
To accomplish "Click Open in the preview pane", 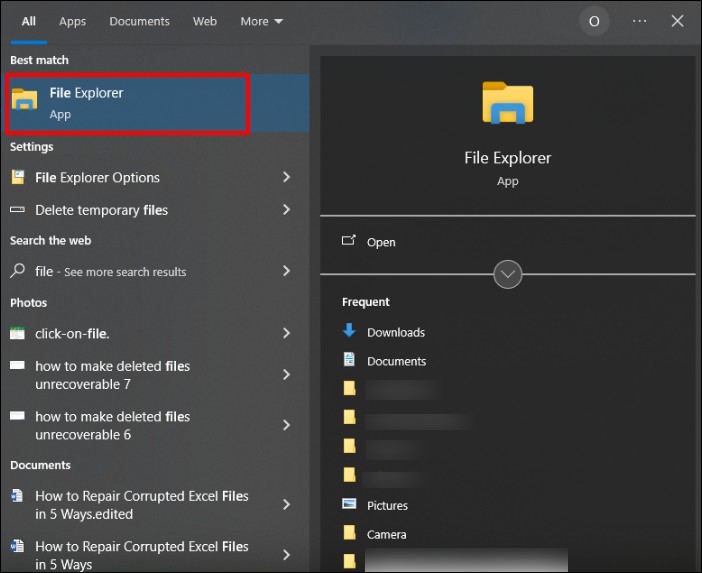I will click(x=381, y=242).
